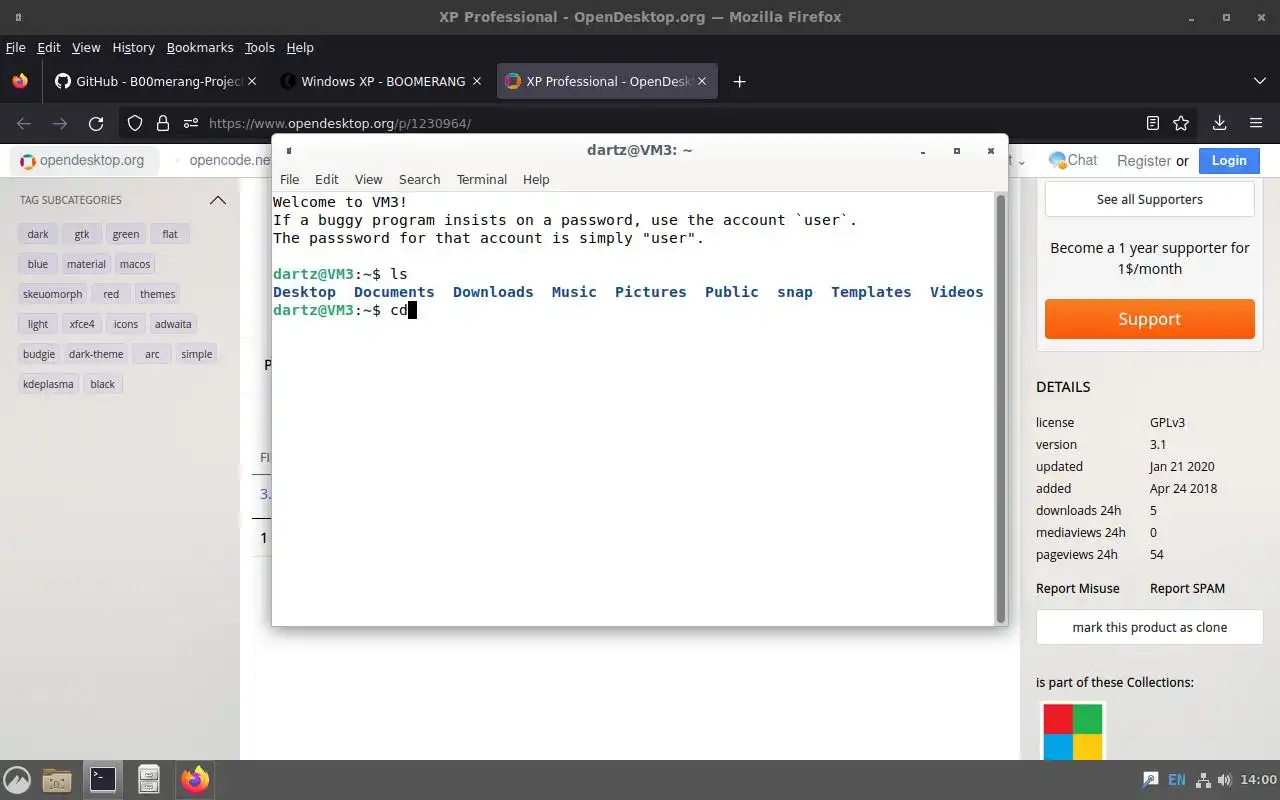
Task: Open the terminal Edit menu
Action: (327, 179)
